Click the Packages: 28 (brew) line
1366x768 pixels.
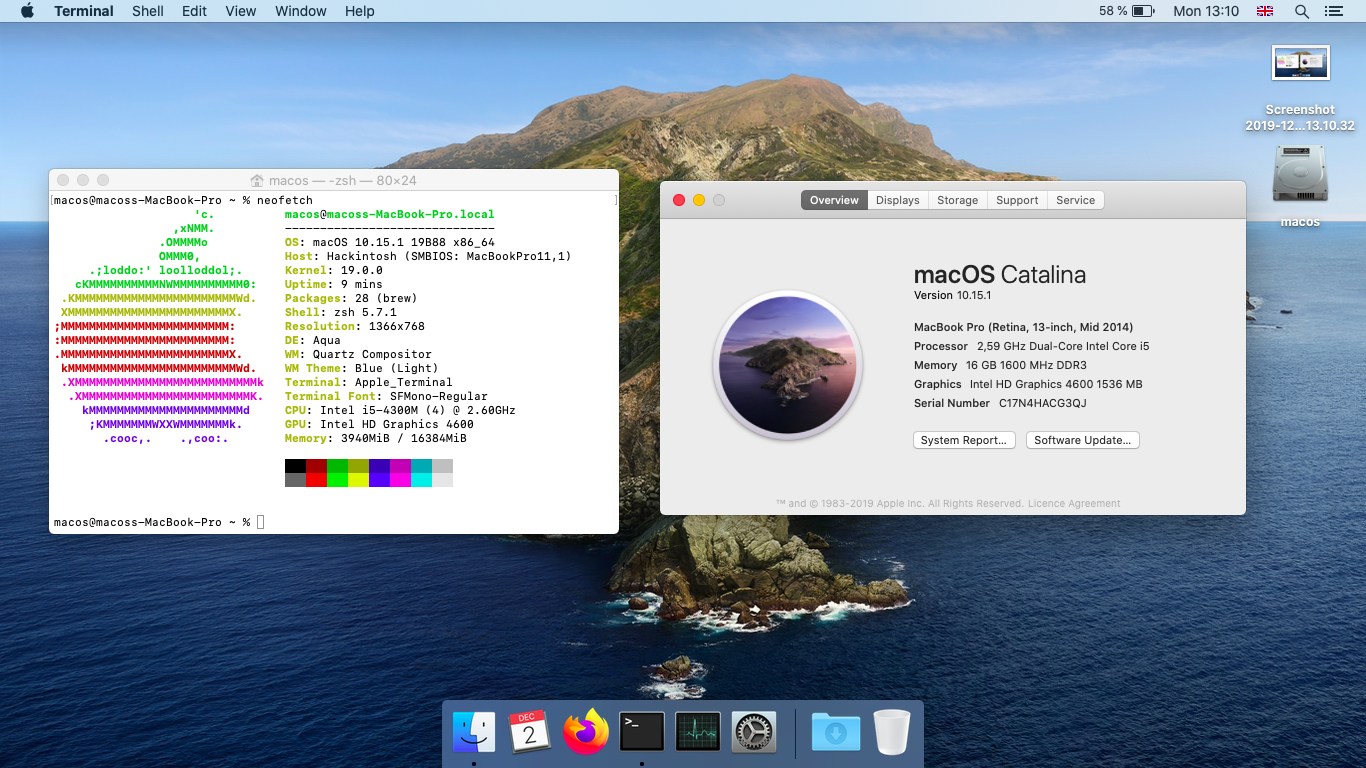click(x=351, y=298)
